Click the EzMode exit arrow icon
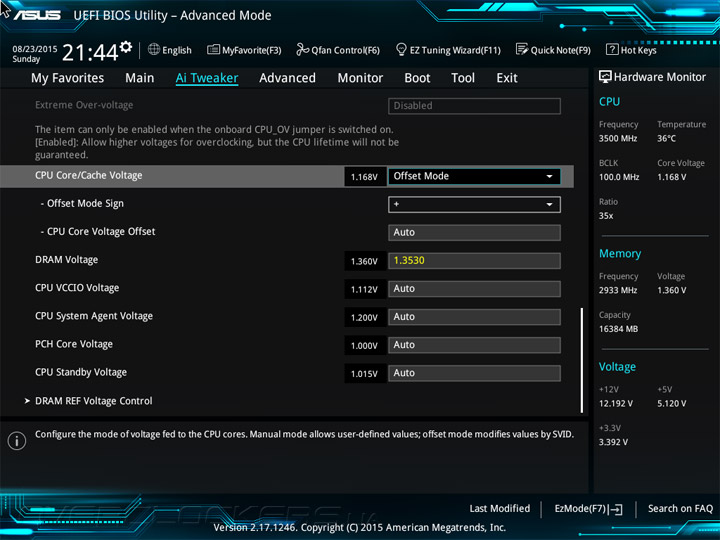This screenshot has width=720, height=540. [615, 509]
